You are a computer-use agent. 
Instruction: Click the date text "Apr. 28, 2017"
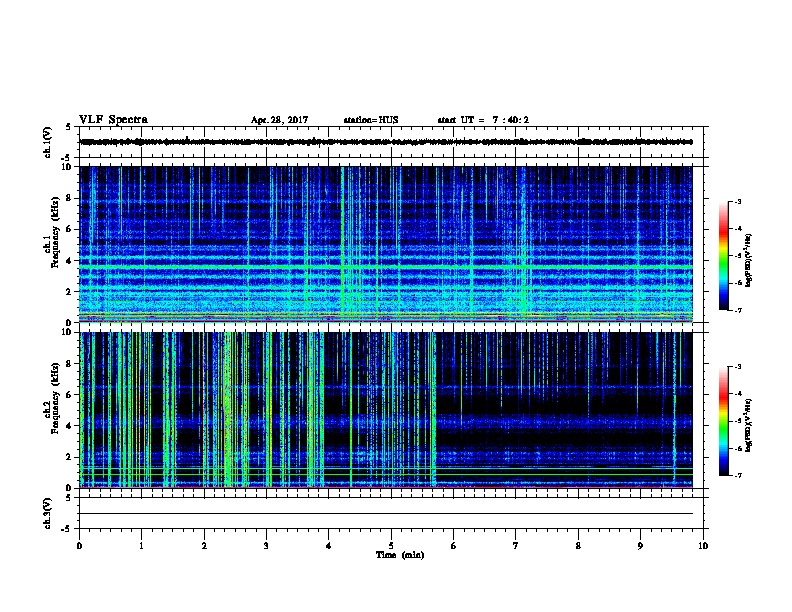click(279, 120)
